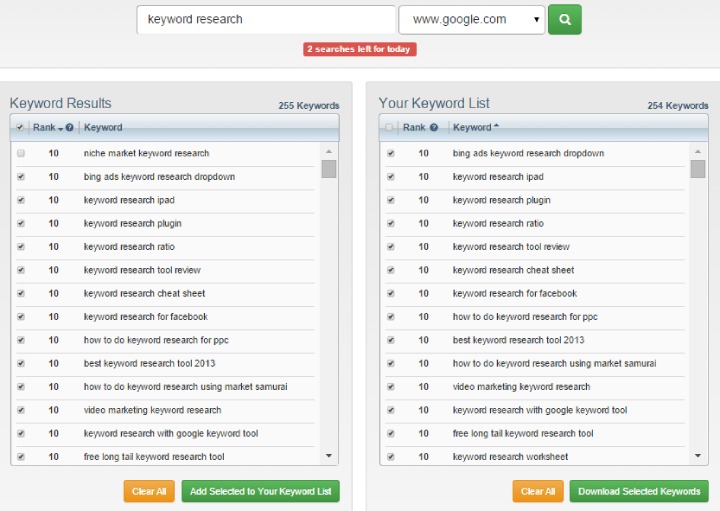The width and height of the screenshot is (720, 511).
Task: Toggle select-all checkbox in Keyword Results header
Action: pyautogui.click(x=21, y=128)
